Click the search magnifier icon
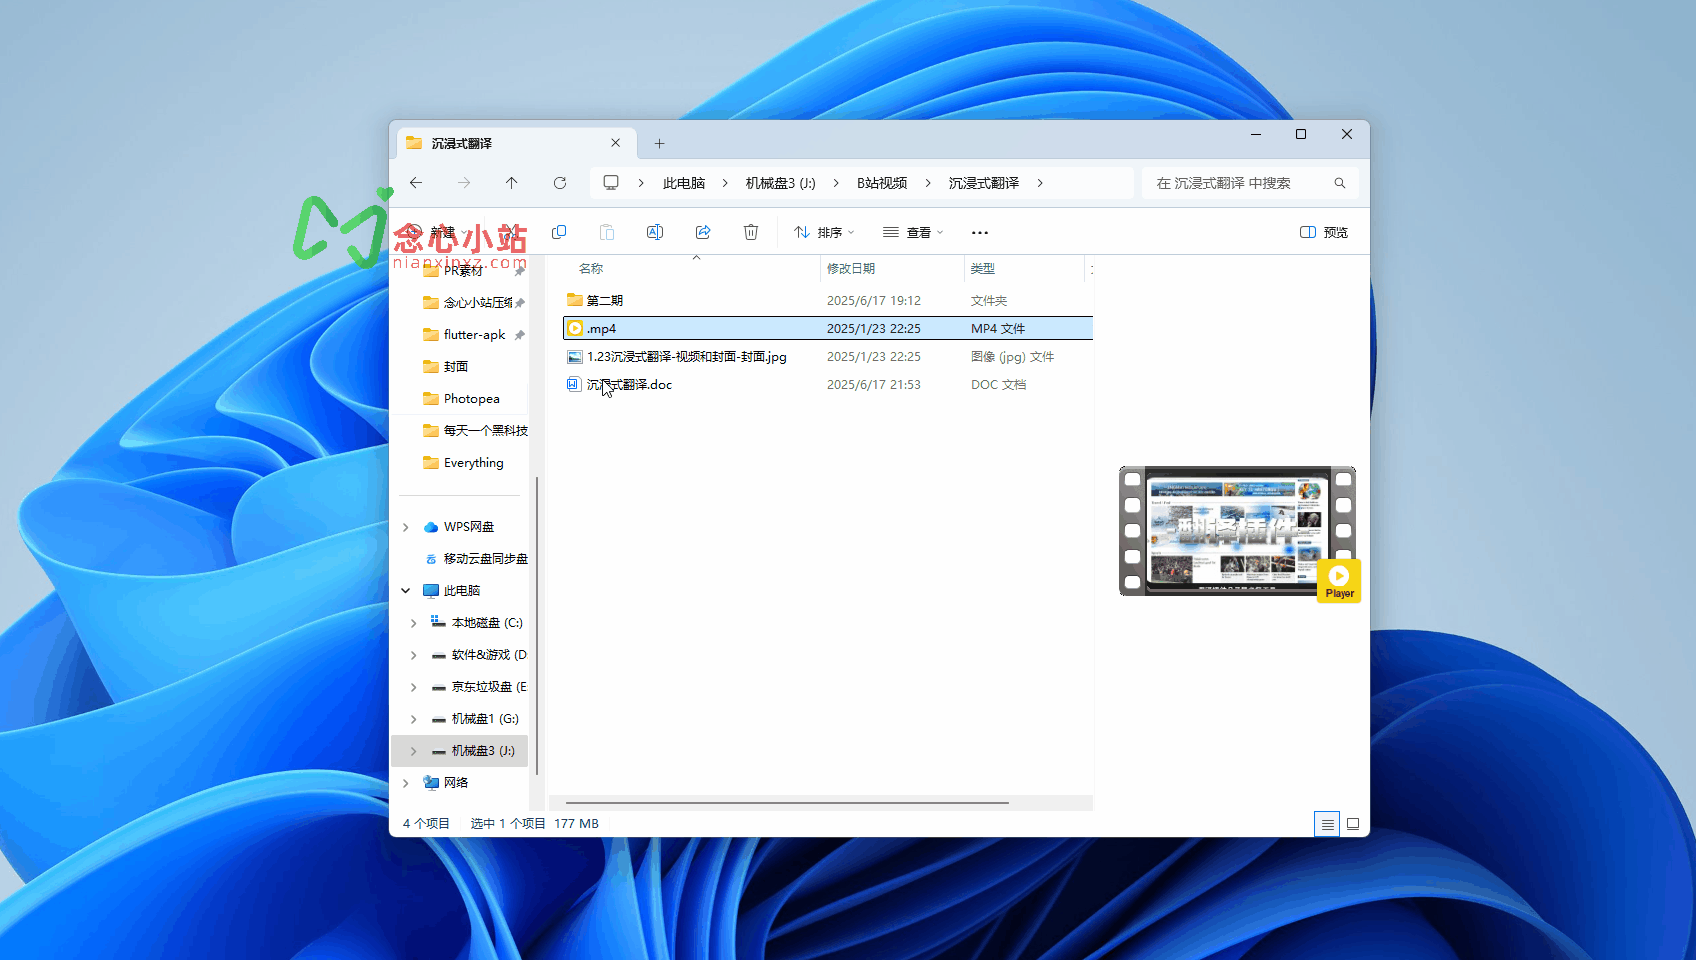The height and width of the screenshot is (960, 1696). pyautogui.click(x=1340, y=183)
